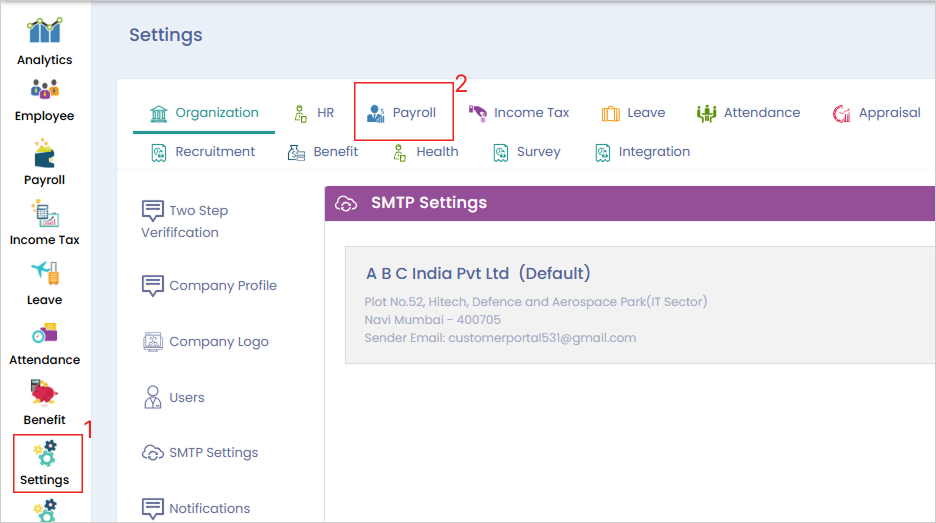Image resolution: width=936 pixels, height=523 pixels.
Task: Open Two Step Verification settings
Action: 186,221
